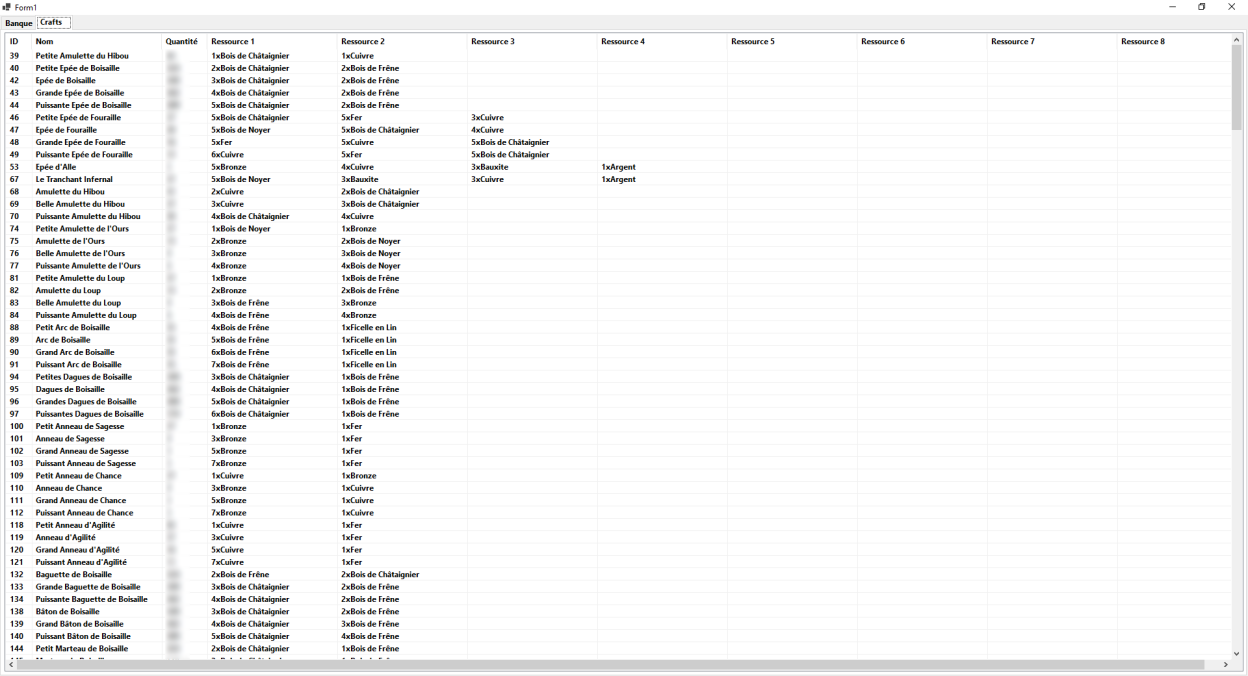Sort by the Nom column header
This screenshot has width=1248, height=676.
point(97,41)
